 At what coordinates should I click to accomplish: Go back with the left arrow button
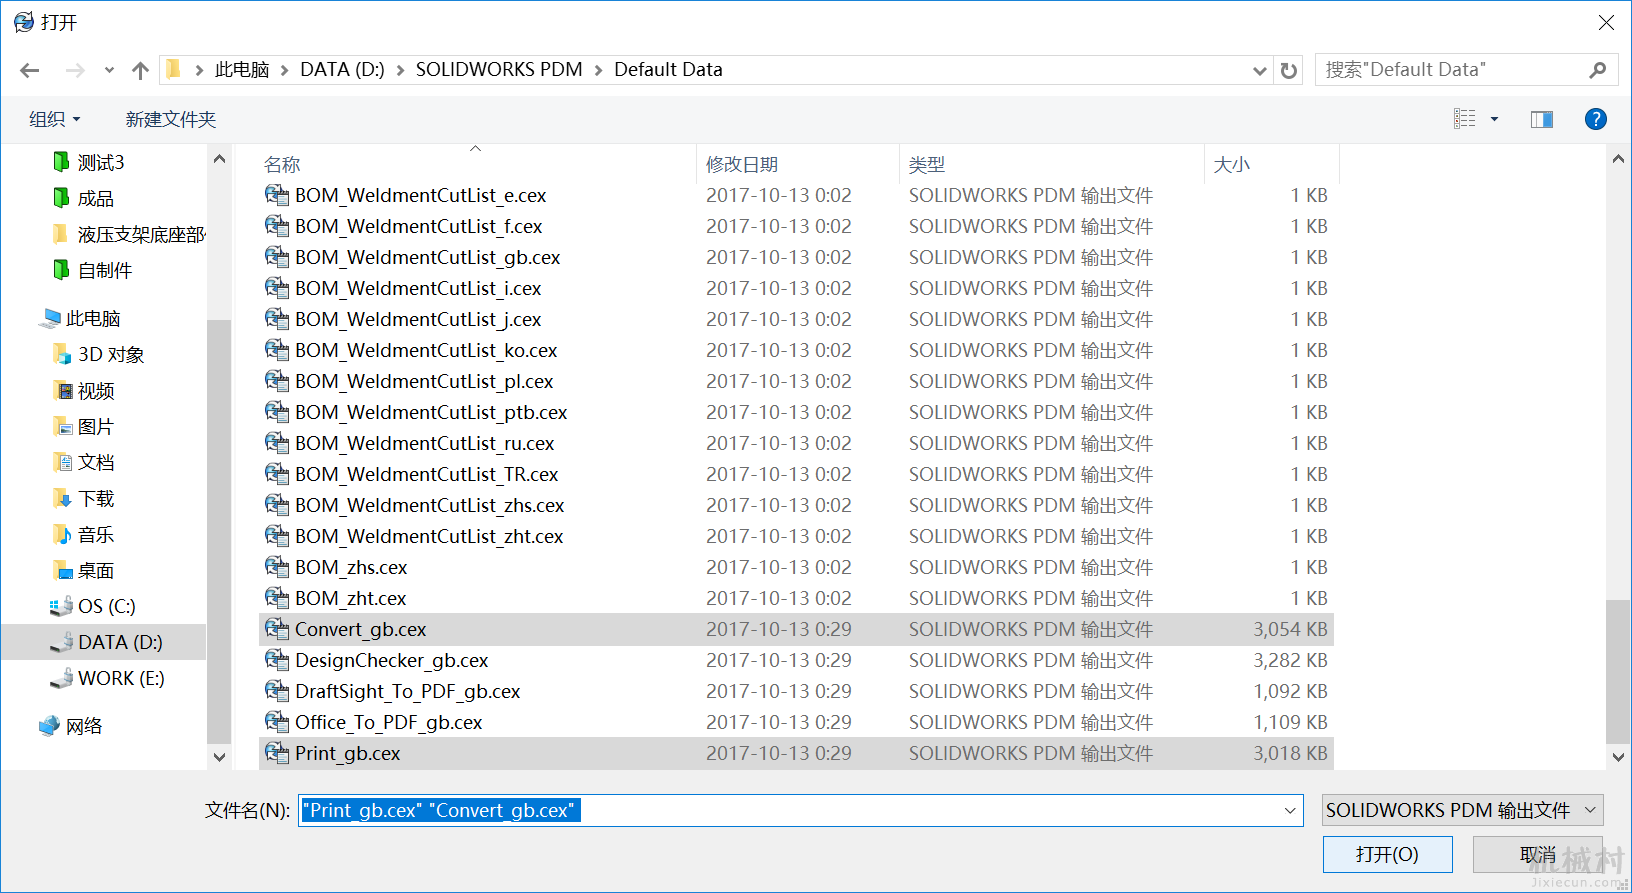(30, 70)
